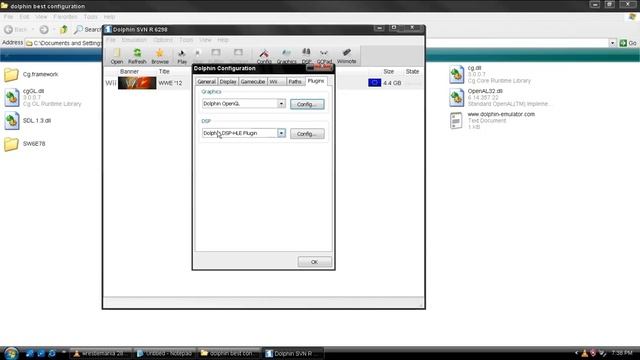Switch to the Paths tab

(295, 82)
